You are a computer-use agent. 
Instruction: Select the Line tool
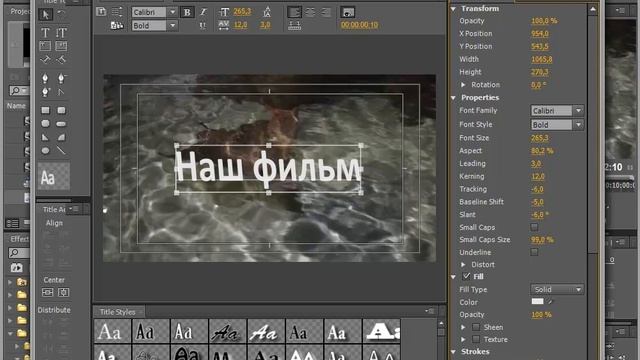[x=61, y=151]
